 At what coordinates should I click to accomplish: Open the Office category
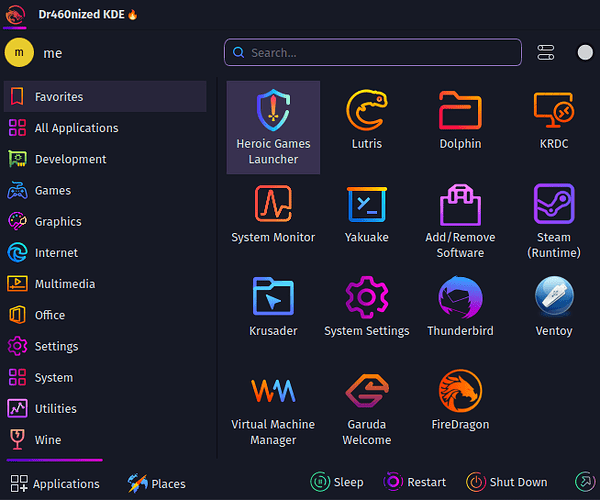coord(105,315)
